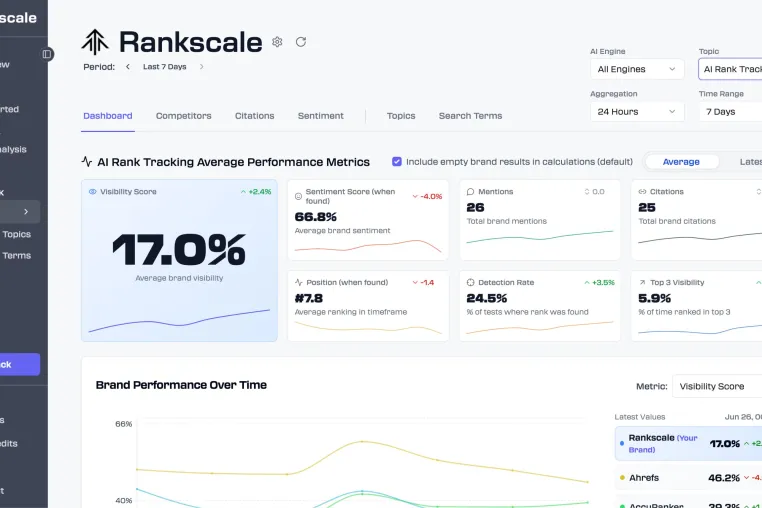Click the Citations link icon
Viewport: 762px width, 508px height.
[642, 192]
